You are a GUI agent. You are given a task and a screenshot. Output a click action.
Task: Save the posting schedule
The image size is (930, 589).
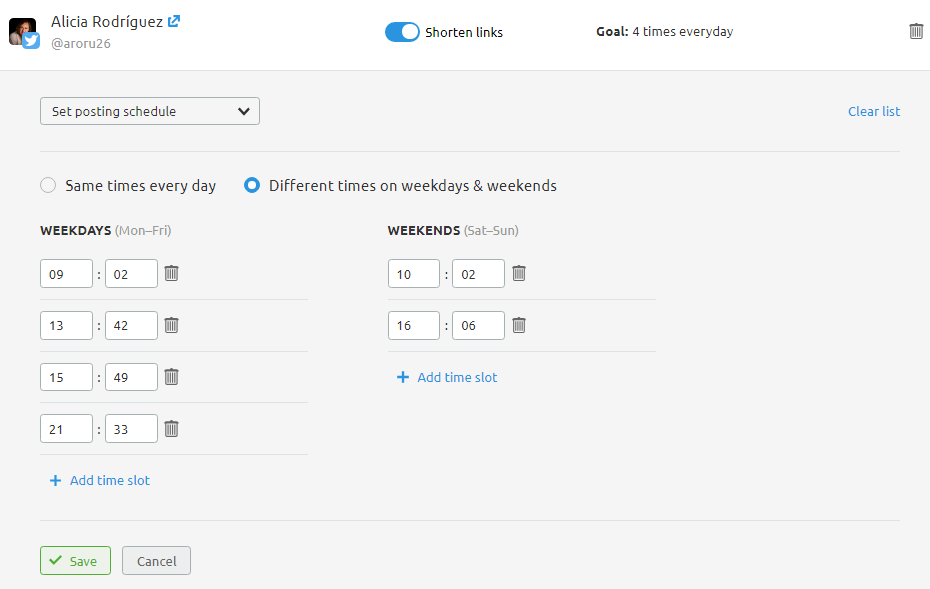click(75, 560)
